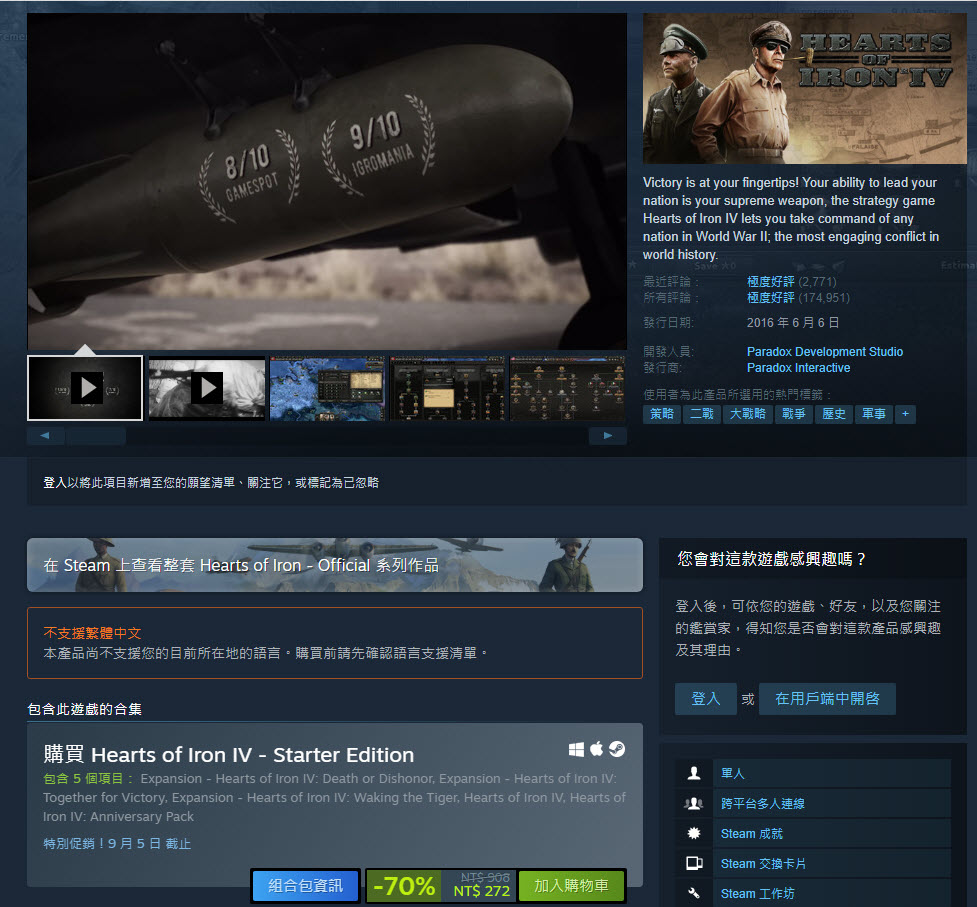This screenshot has width=977, height=907.
Task: Click 加入購物車 add to cart button
Action: click(571, 886)
